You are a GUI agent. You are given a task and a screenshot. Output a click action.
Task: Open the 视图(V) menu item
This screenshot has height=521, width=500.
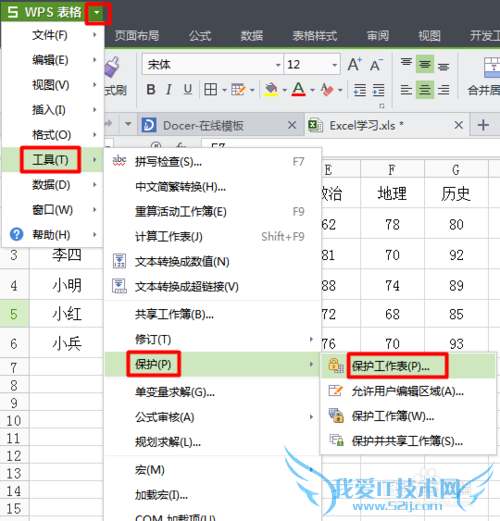point(53,85)
